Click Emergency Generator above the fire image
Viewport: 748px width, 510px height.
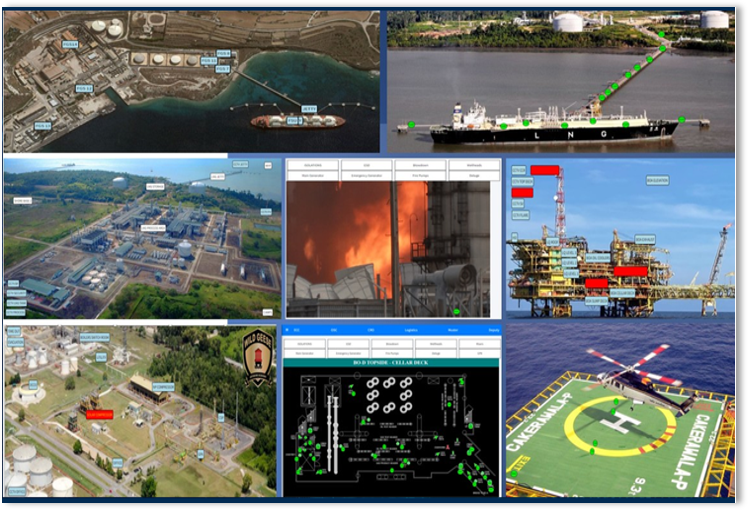(x=367, y=176)
